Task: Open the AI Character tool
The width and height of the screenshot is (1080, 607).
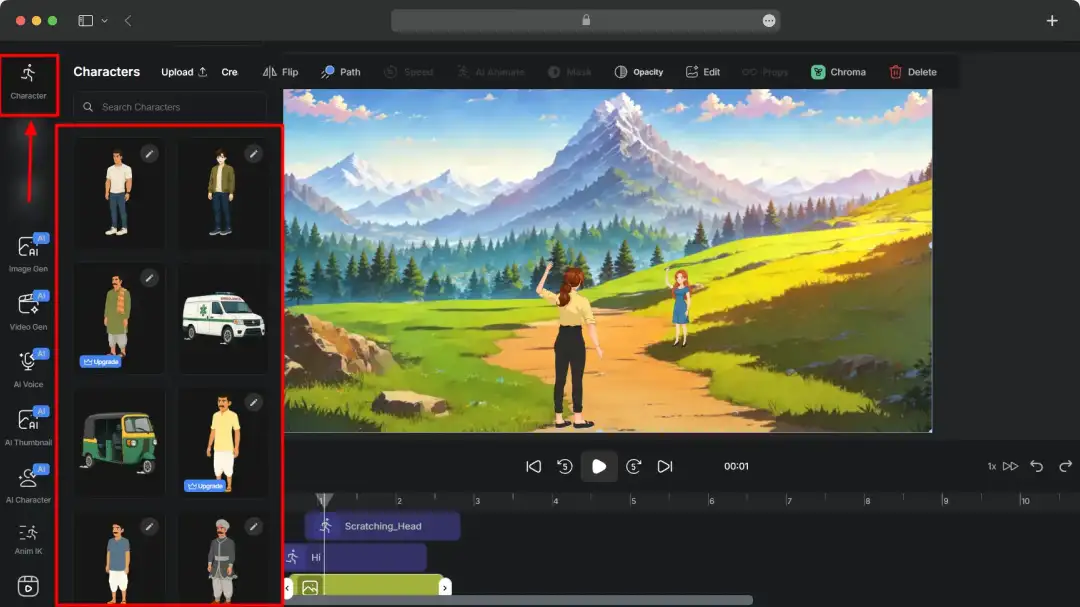Action: pyautogui.click(x=29, y=482)
